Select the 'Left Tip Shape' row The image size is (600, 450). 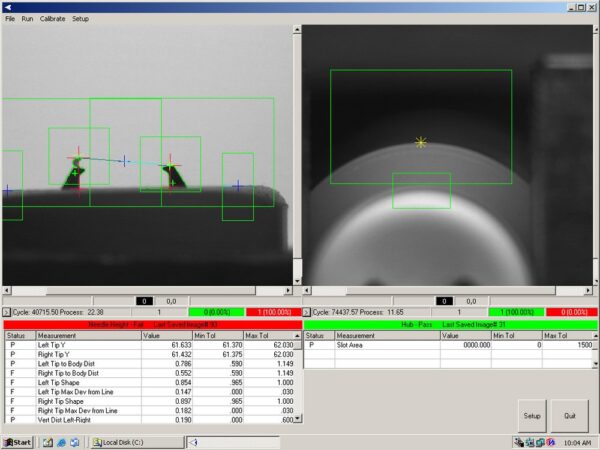(x=150, y=383)
